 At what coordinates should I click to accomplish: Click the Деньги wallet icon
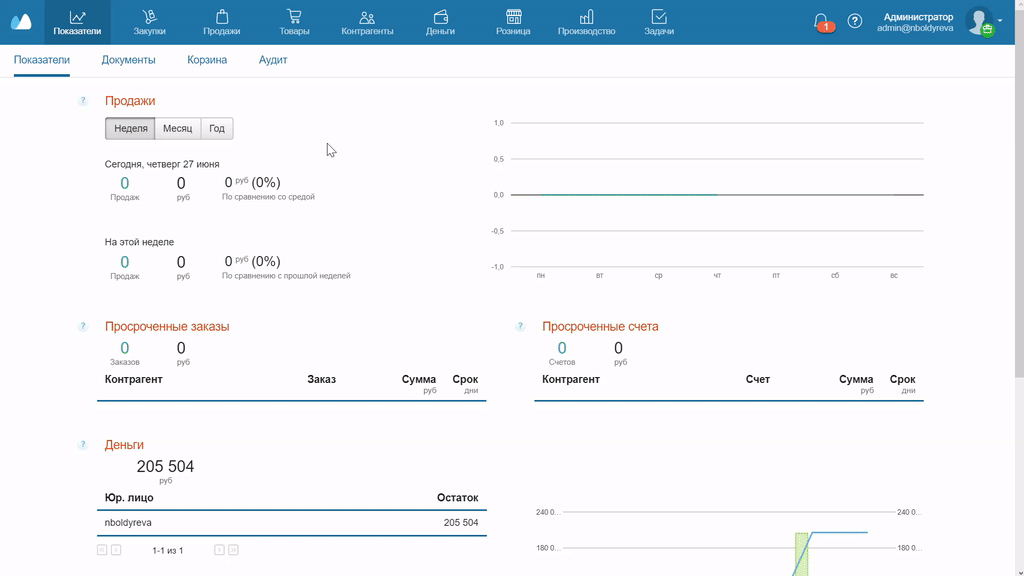pyautogui.click(x=440, y=17)
